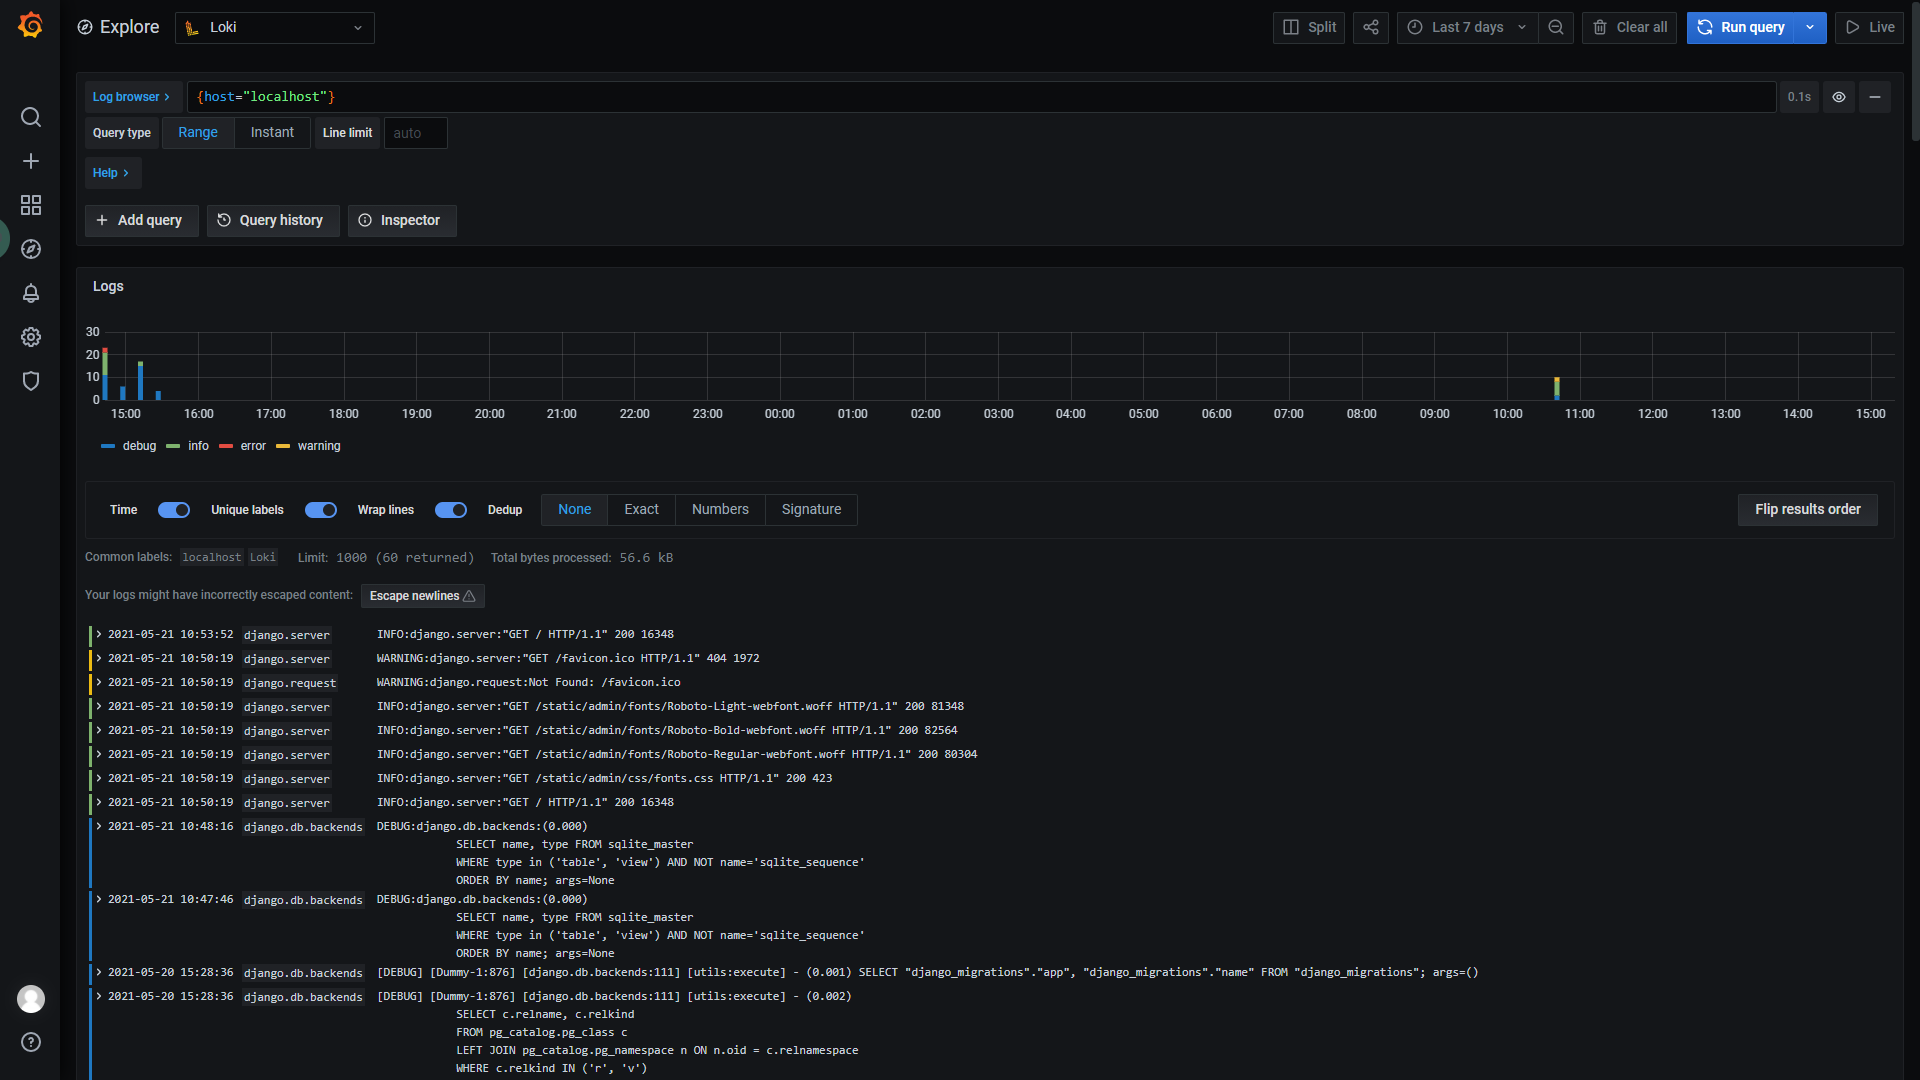1920x1080 pixels.
Task: Expand log row at 2021-05-21 10:53:52
Action: (100, 634)
